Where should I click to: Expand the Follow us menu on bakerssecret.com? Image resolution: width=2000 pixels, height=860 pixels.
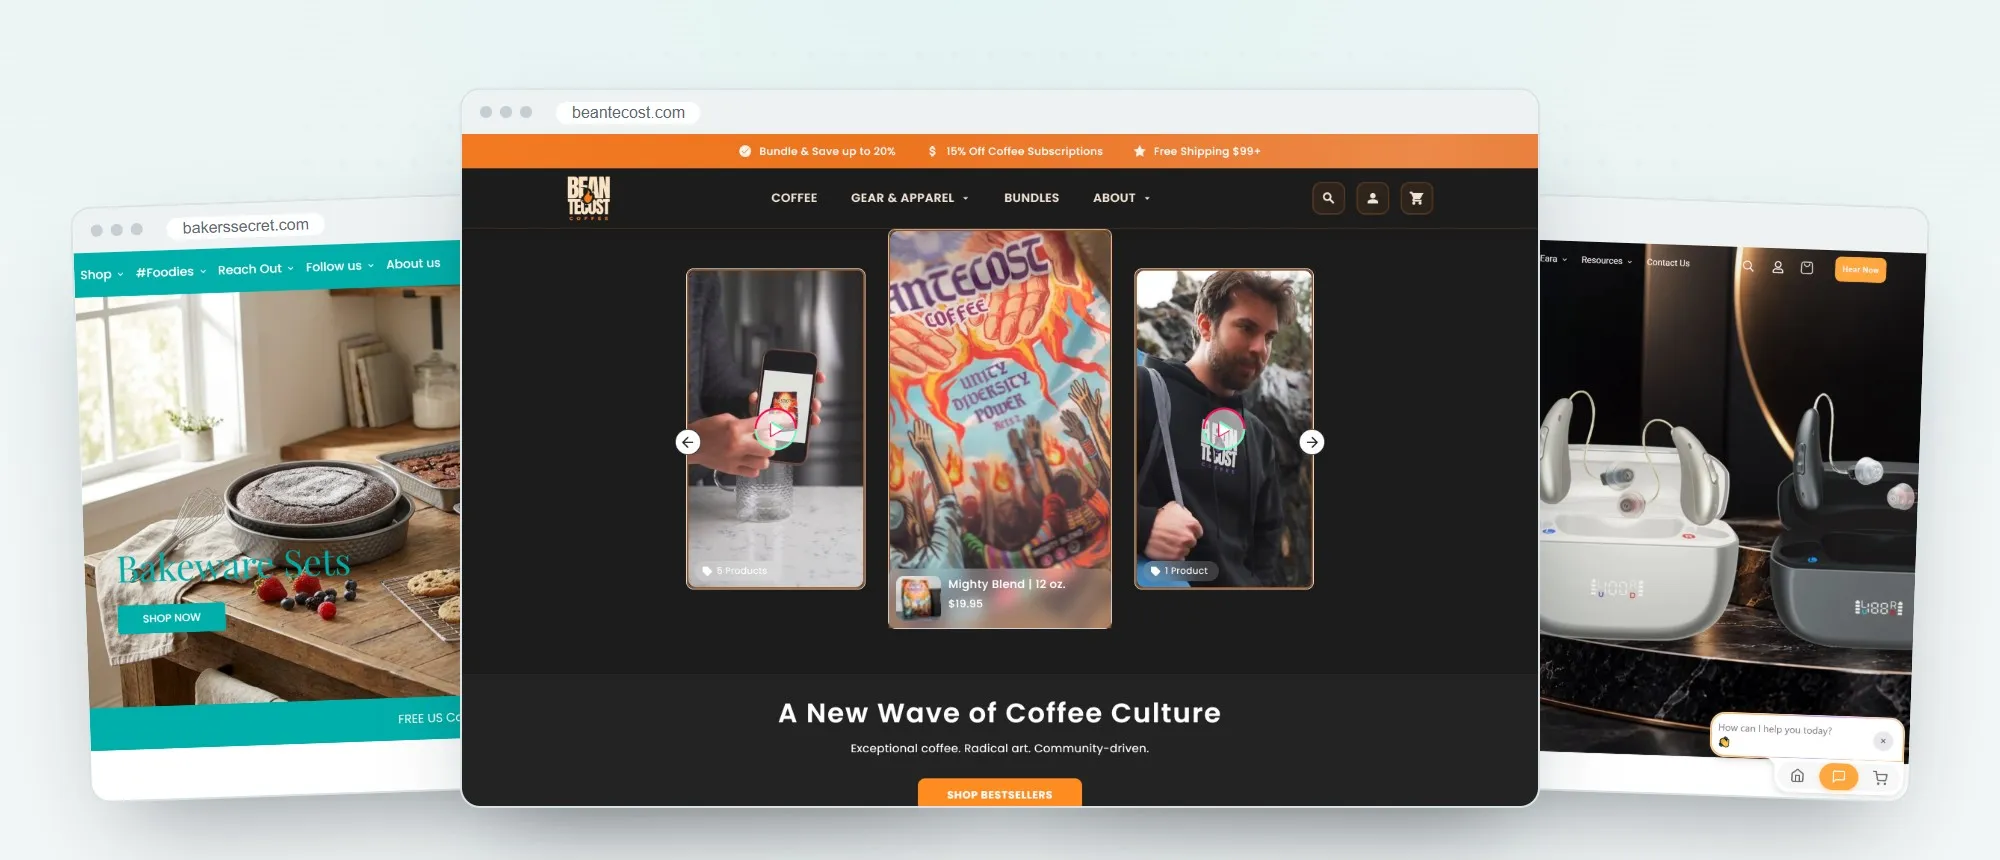[339, 266]
